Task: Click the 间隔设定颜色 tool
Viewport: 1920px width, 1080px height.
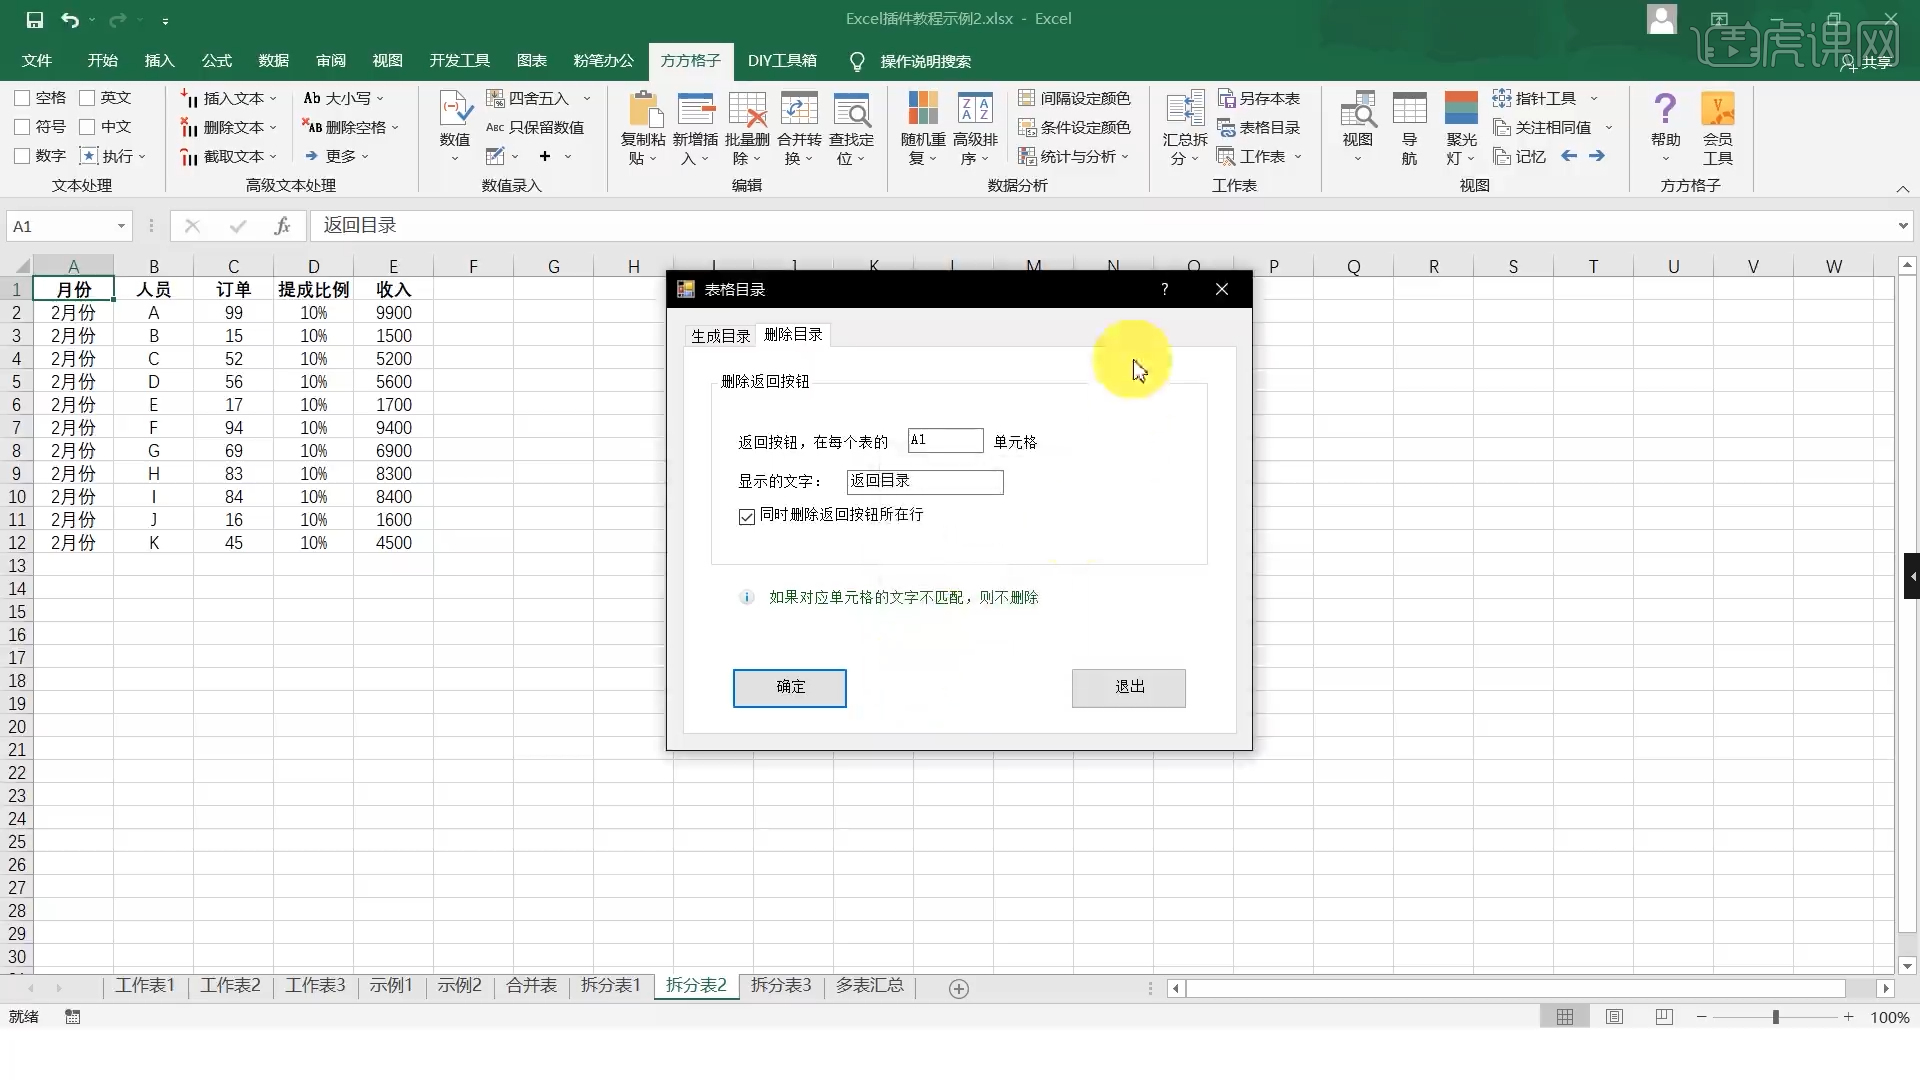Action: [x=1074, y=98]
